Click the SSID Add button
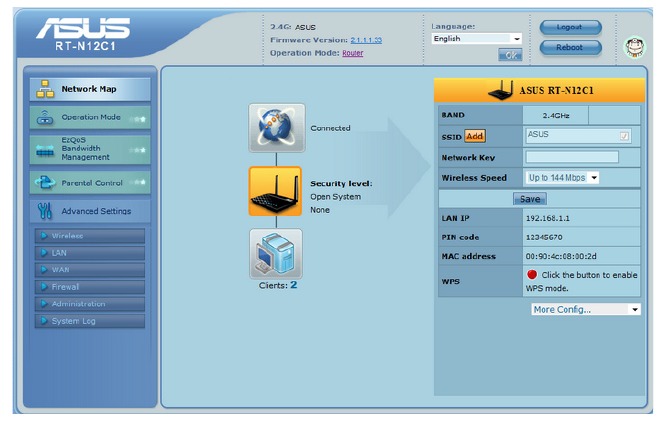Viewport: 665px width, 429px height. coord(475,136)
